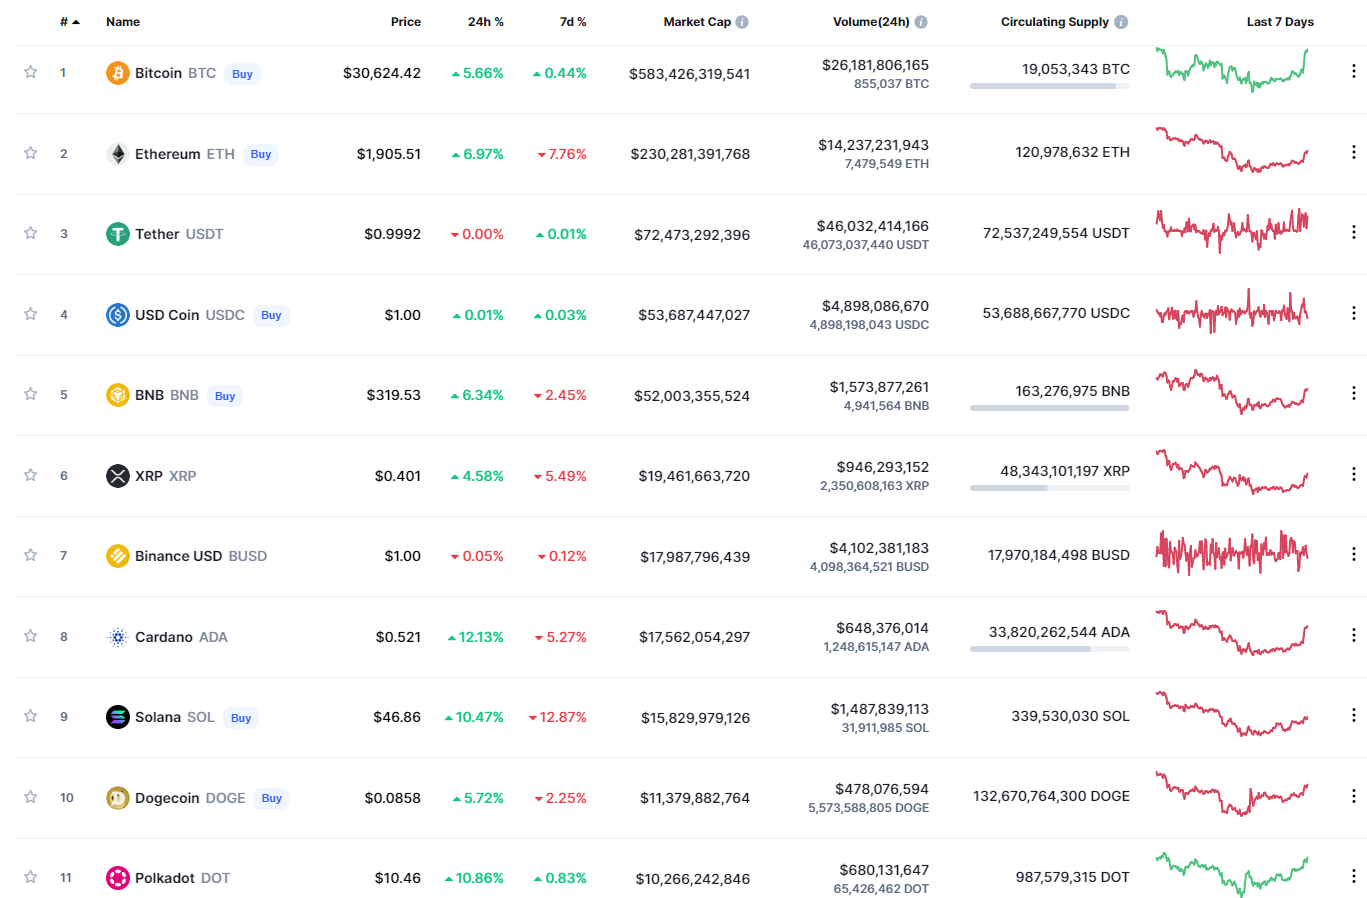Screen dimensions: 1367x898
Task: Open Polkadot's green 7-day sparkline chart
Action: click(1232, 874)
